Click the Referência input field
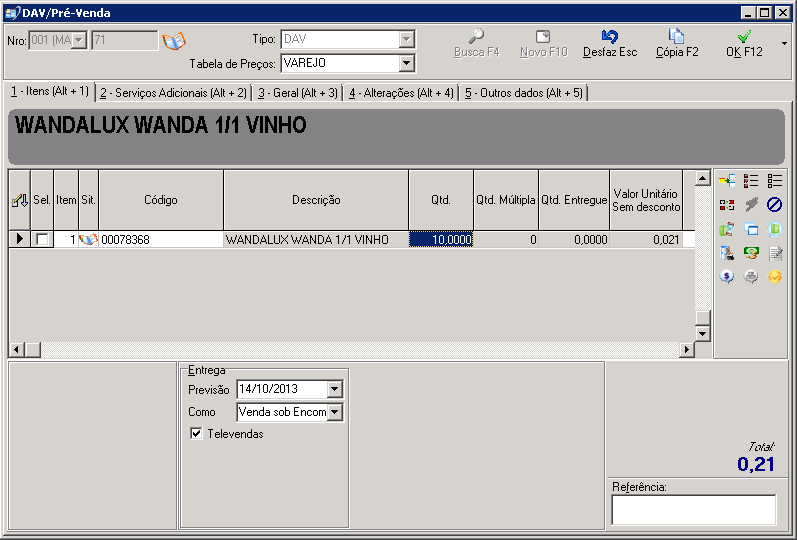797x540 pixels. tap(694, 509)
